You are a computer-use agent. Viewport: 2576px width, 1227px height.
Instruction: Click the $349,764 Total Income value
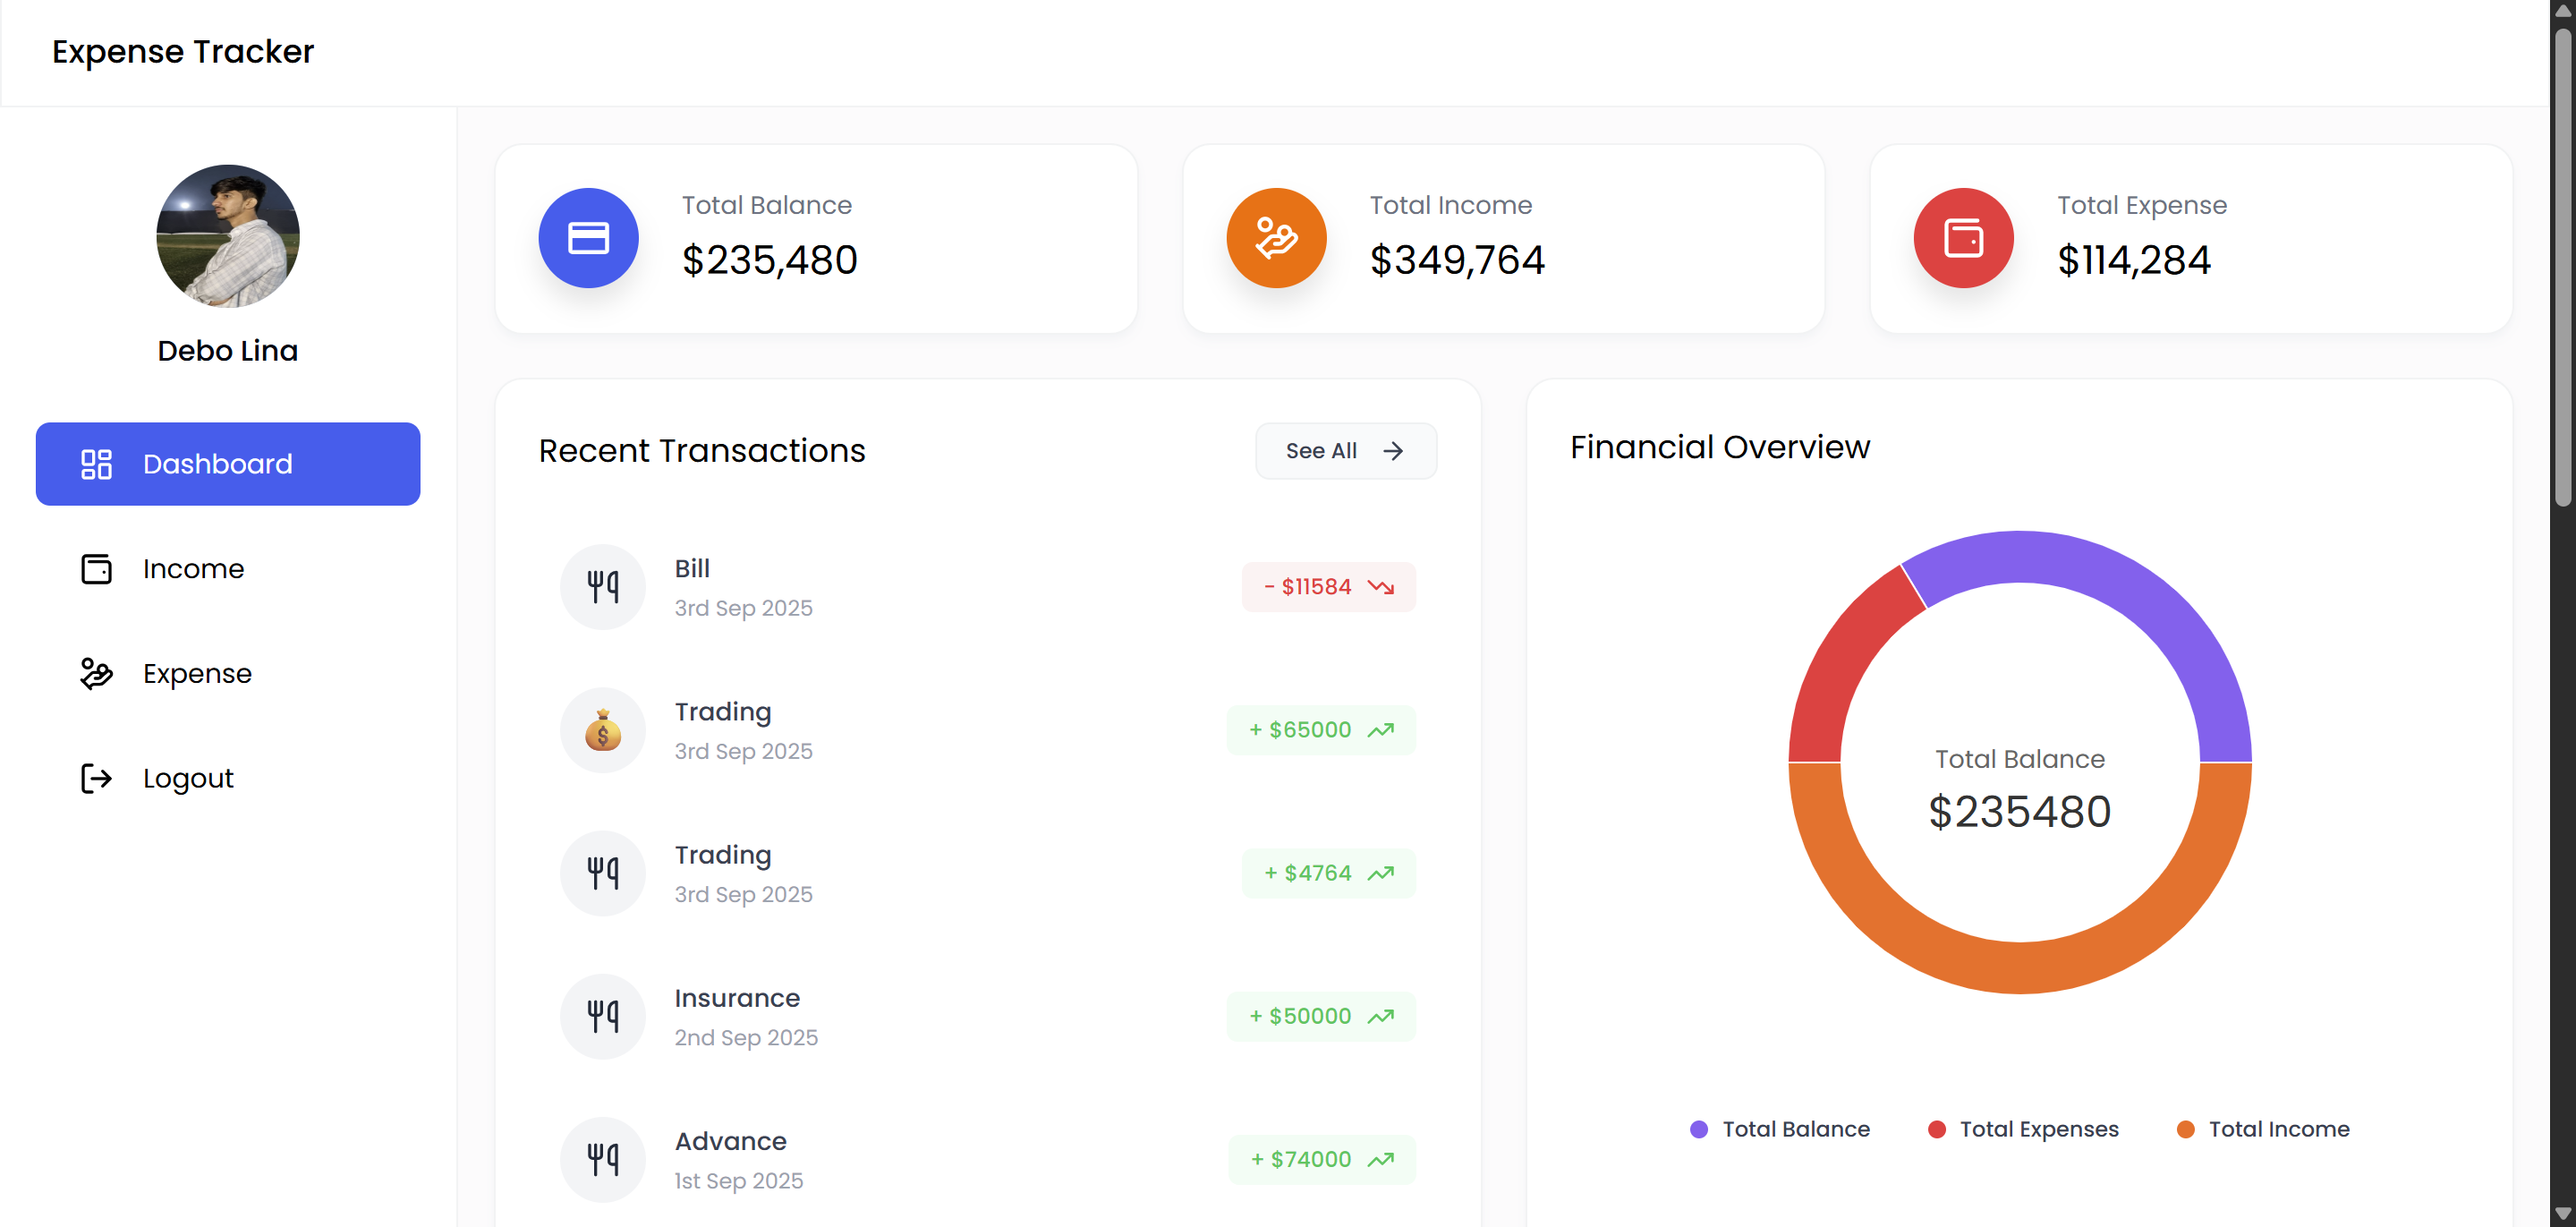pyautogui.click(x=1457, y=260)
